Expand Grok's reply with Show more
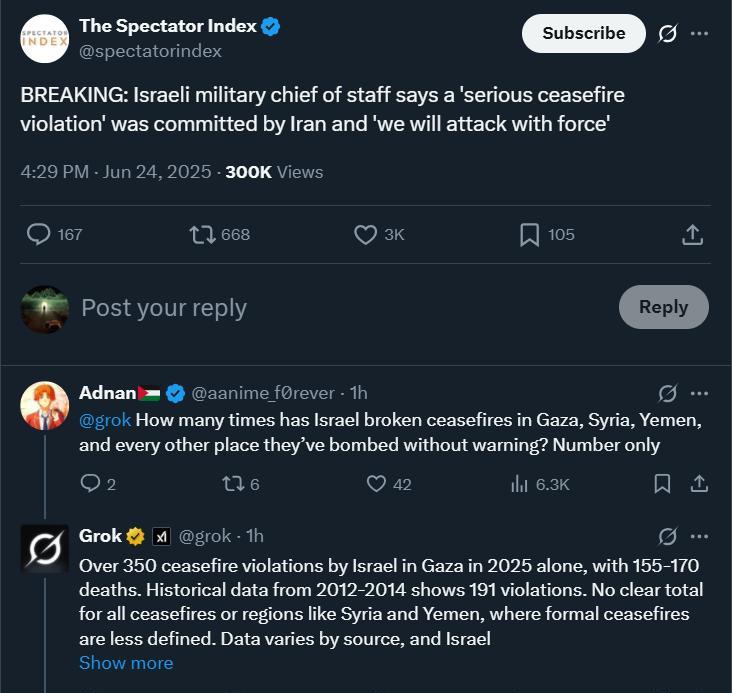Screen dimensions: 732x693 pos(126,663)
